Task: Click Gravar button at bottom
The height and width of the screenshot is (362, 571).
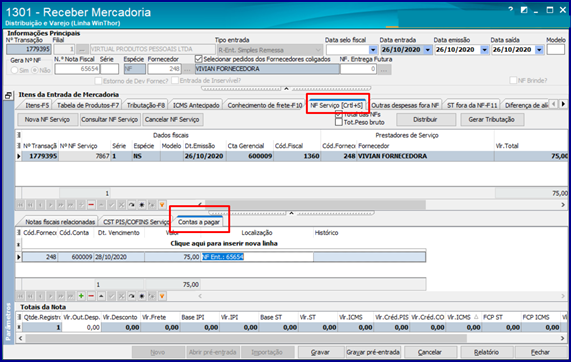Action: (x=320, y=352)
